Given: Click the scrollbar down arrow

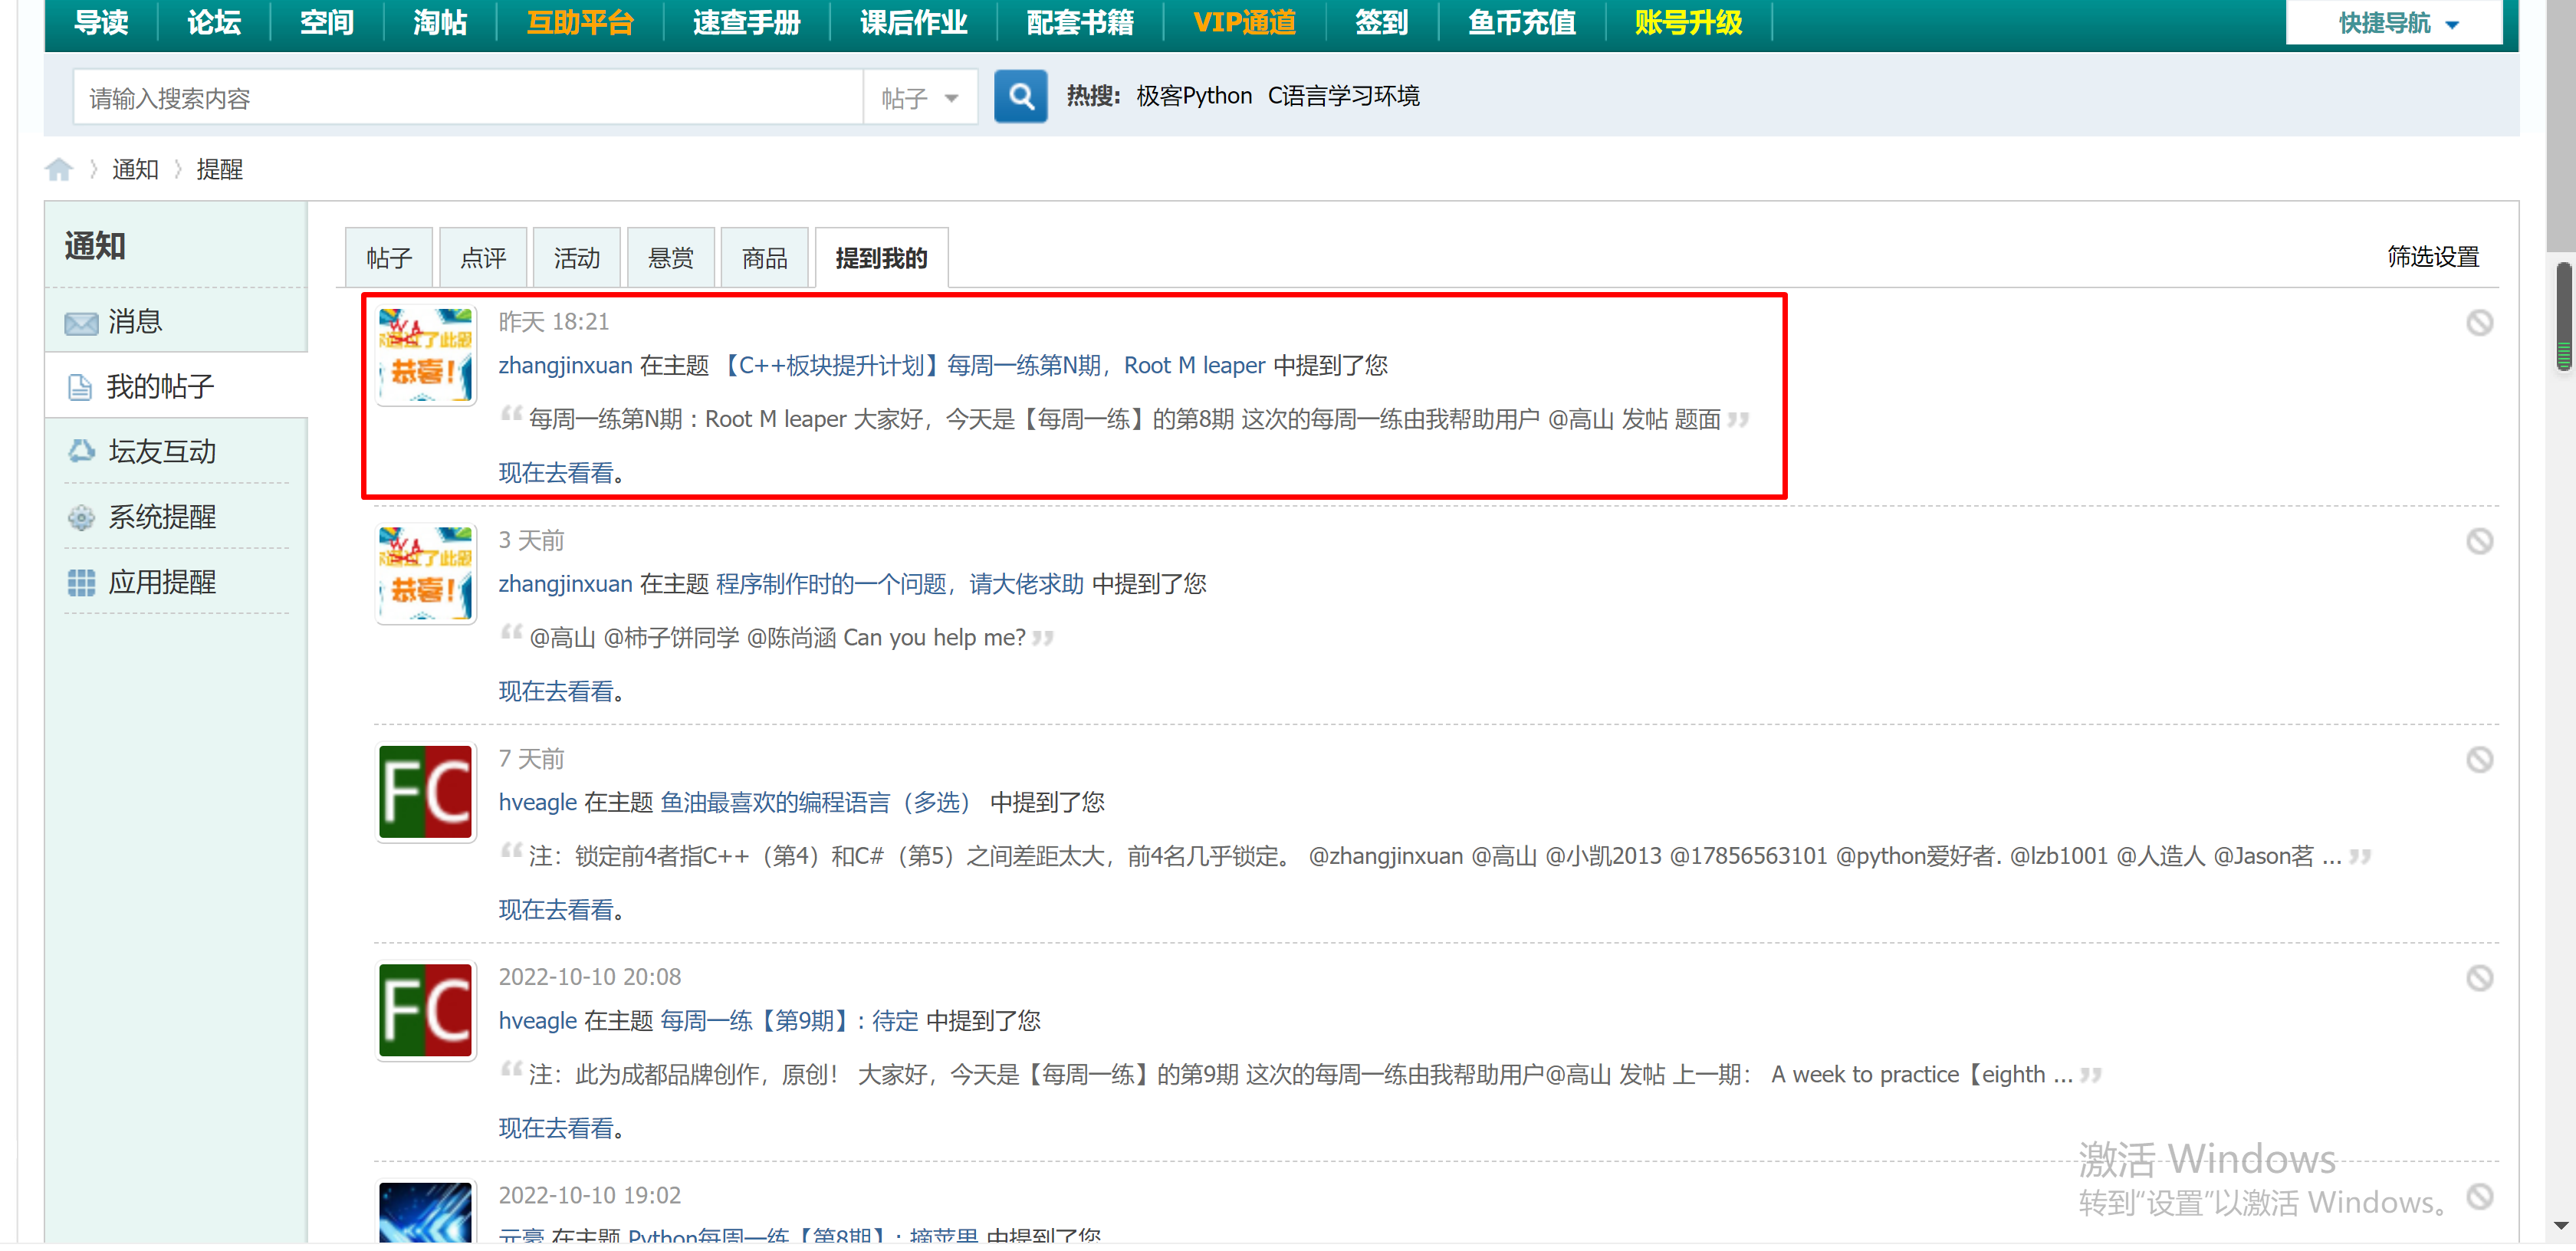Looking at the screenshot, I should 2561,1225.
